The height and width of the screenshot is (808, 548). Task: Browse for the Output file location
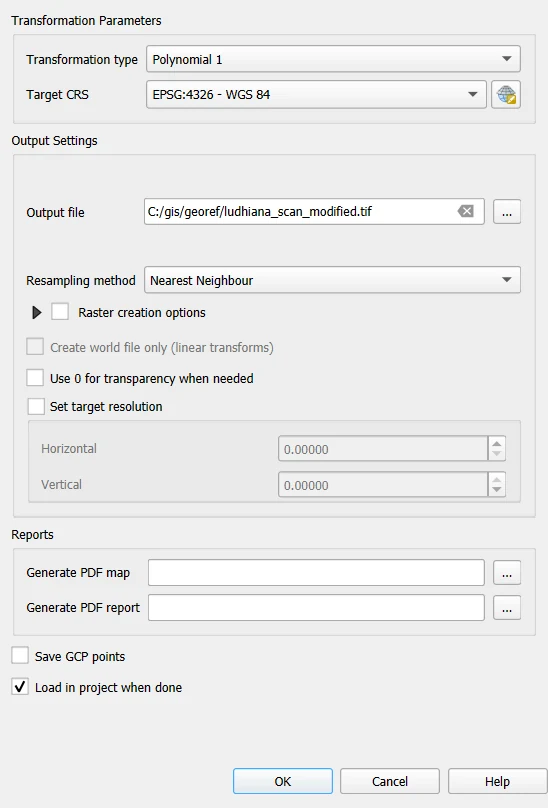pyautogui.click(x=507, y=212)
